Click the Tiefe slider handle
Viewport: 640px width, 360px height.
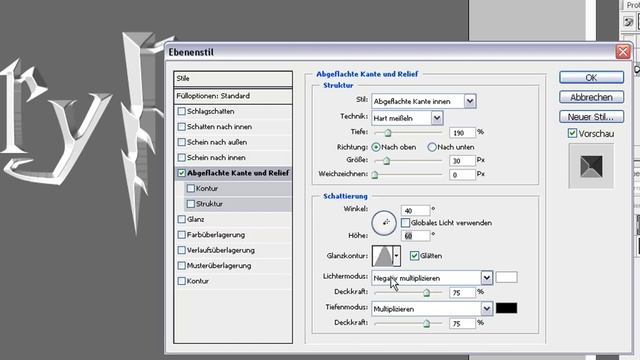(388, 133)
